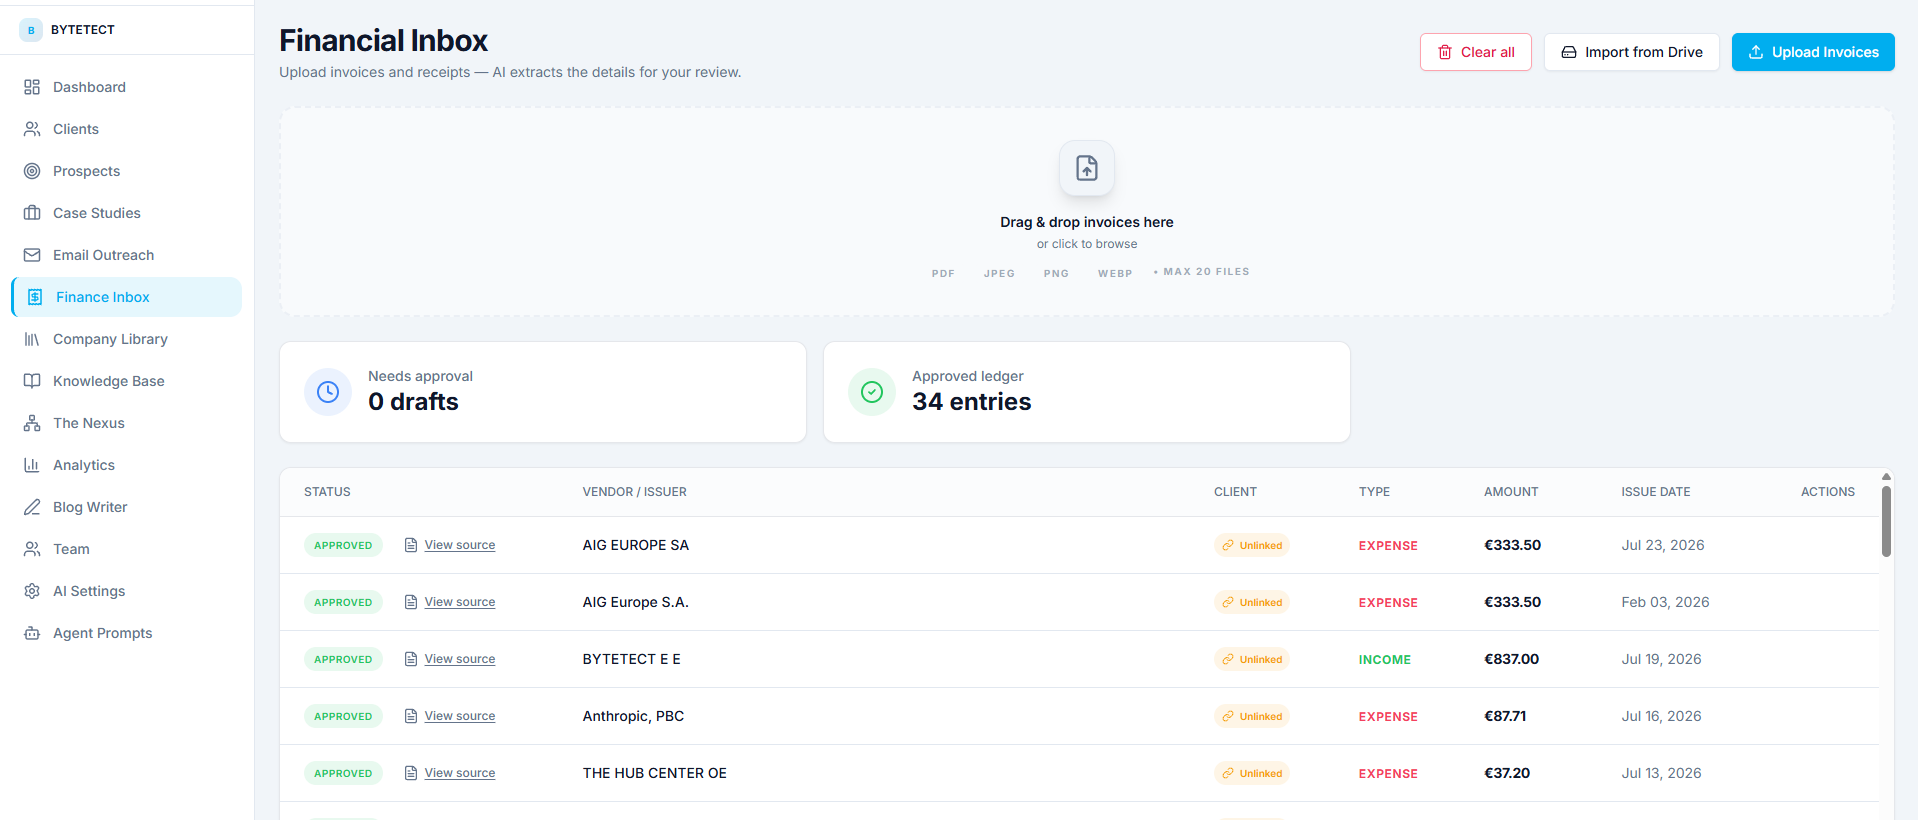Open Email Outreach page
This screenshot has height=820, width=1918.
point(127,255)
